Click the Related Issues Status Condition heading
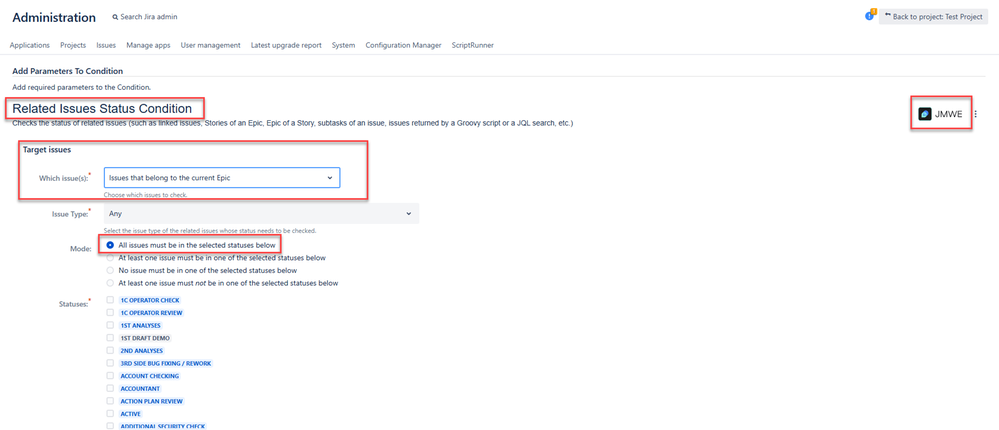Screen dimensions: 999x430 (102, 109)
